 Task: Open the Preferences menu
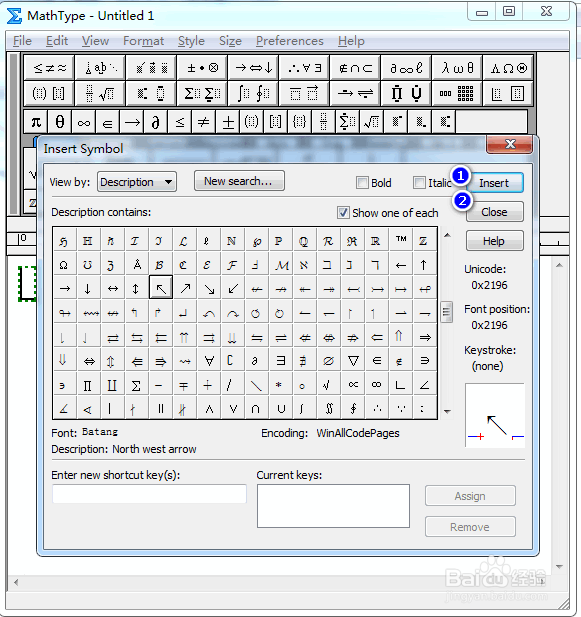click(290, 41)
